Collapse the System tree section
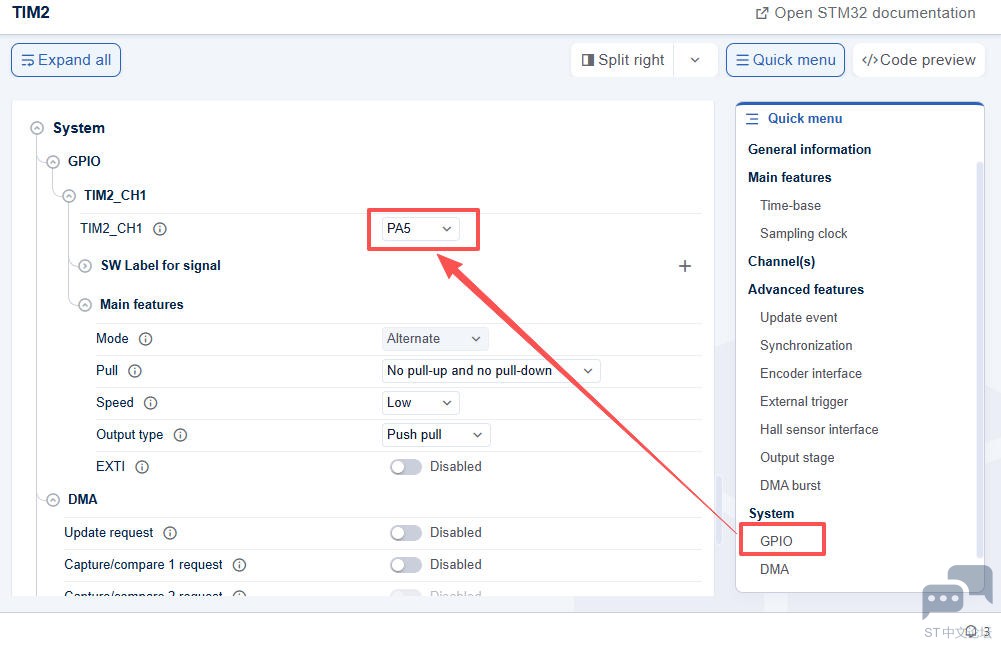This screenshot has width=1001, height=648. [37, 128]
